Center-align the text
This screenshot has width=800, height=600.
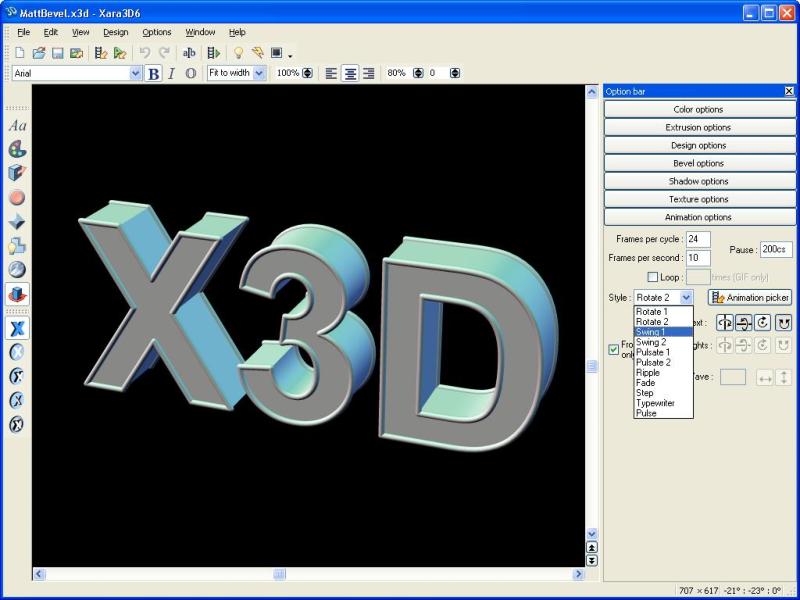tap(350, 73)
